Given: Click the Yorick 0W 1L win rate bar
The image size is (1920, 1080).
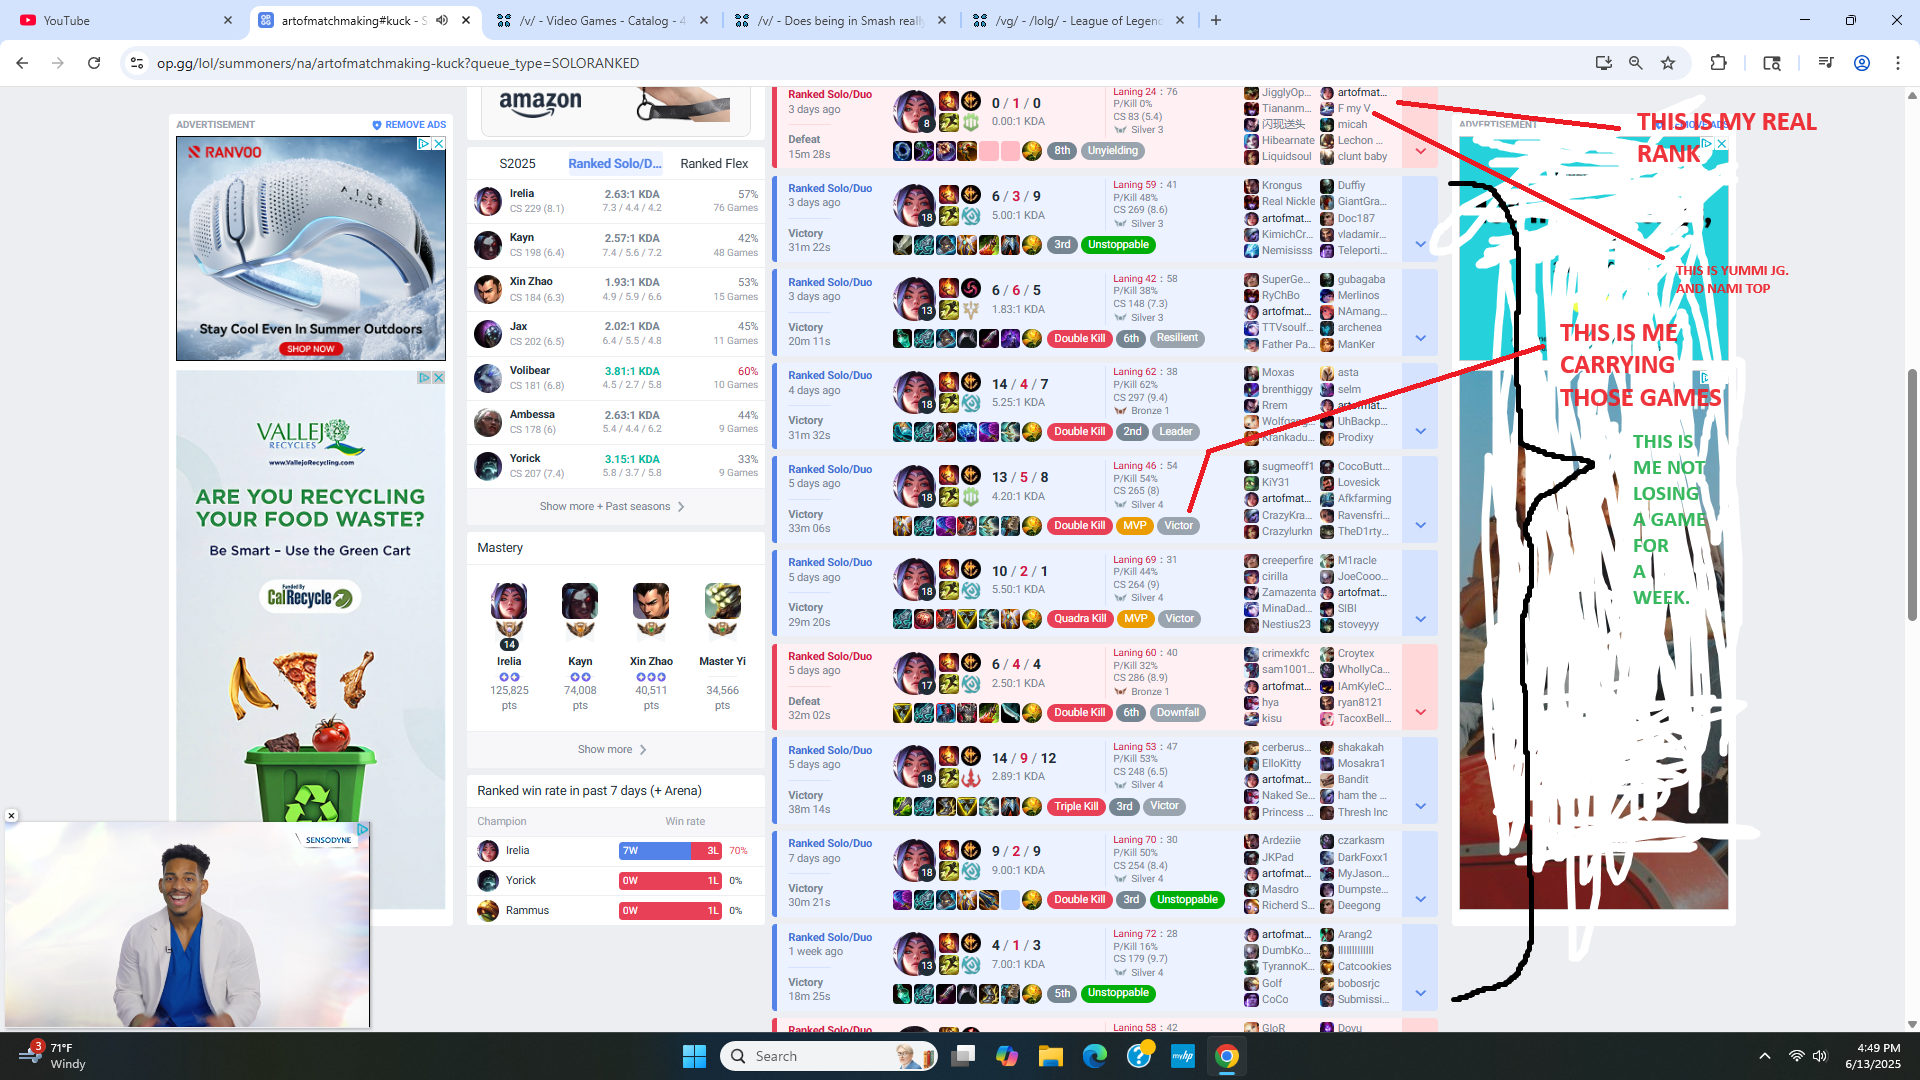Looking at the screenshot, I should tap(670, 881).
